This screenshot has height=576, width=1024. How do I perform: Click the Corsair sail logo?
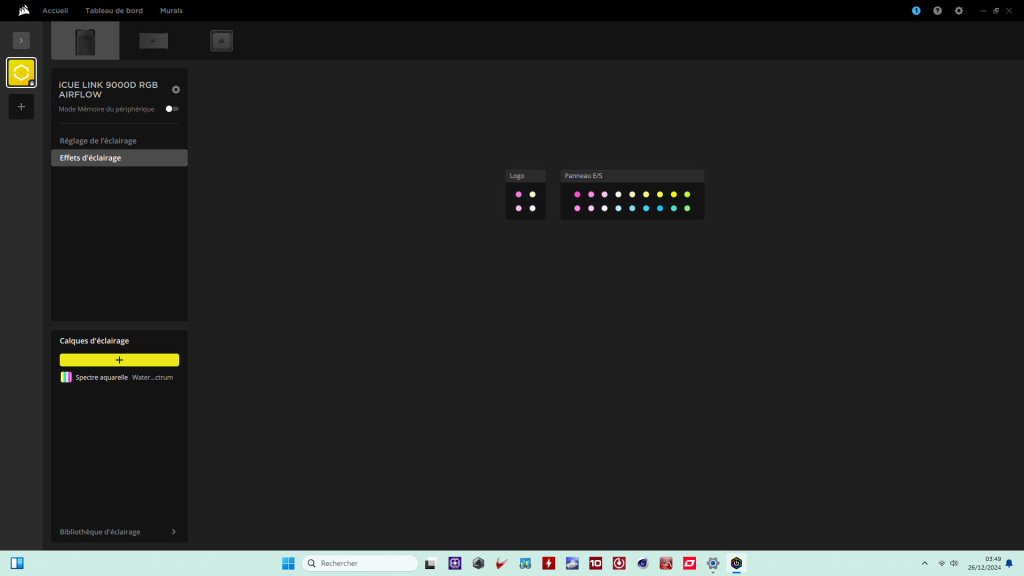22,10
